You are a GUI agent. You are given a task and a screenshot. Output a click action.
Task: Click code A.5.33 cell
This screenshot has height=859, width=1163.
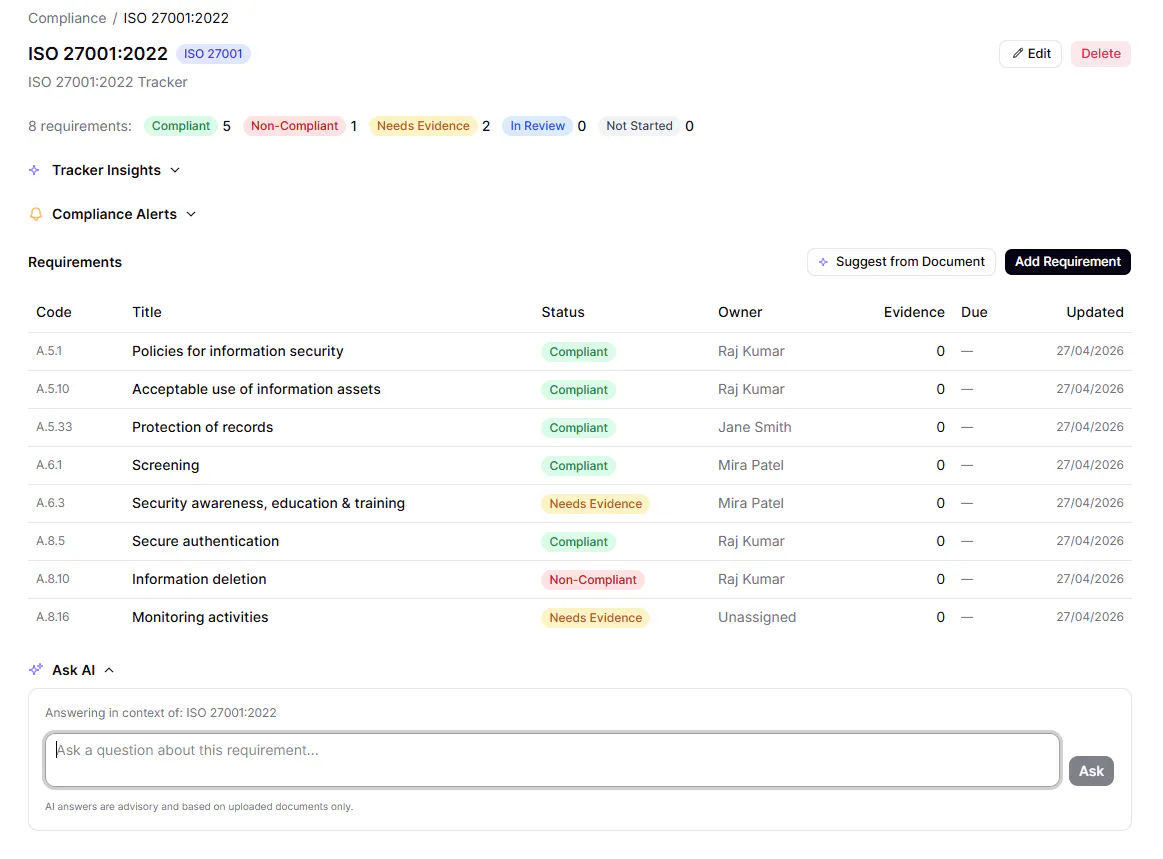[x=54, y=427]
